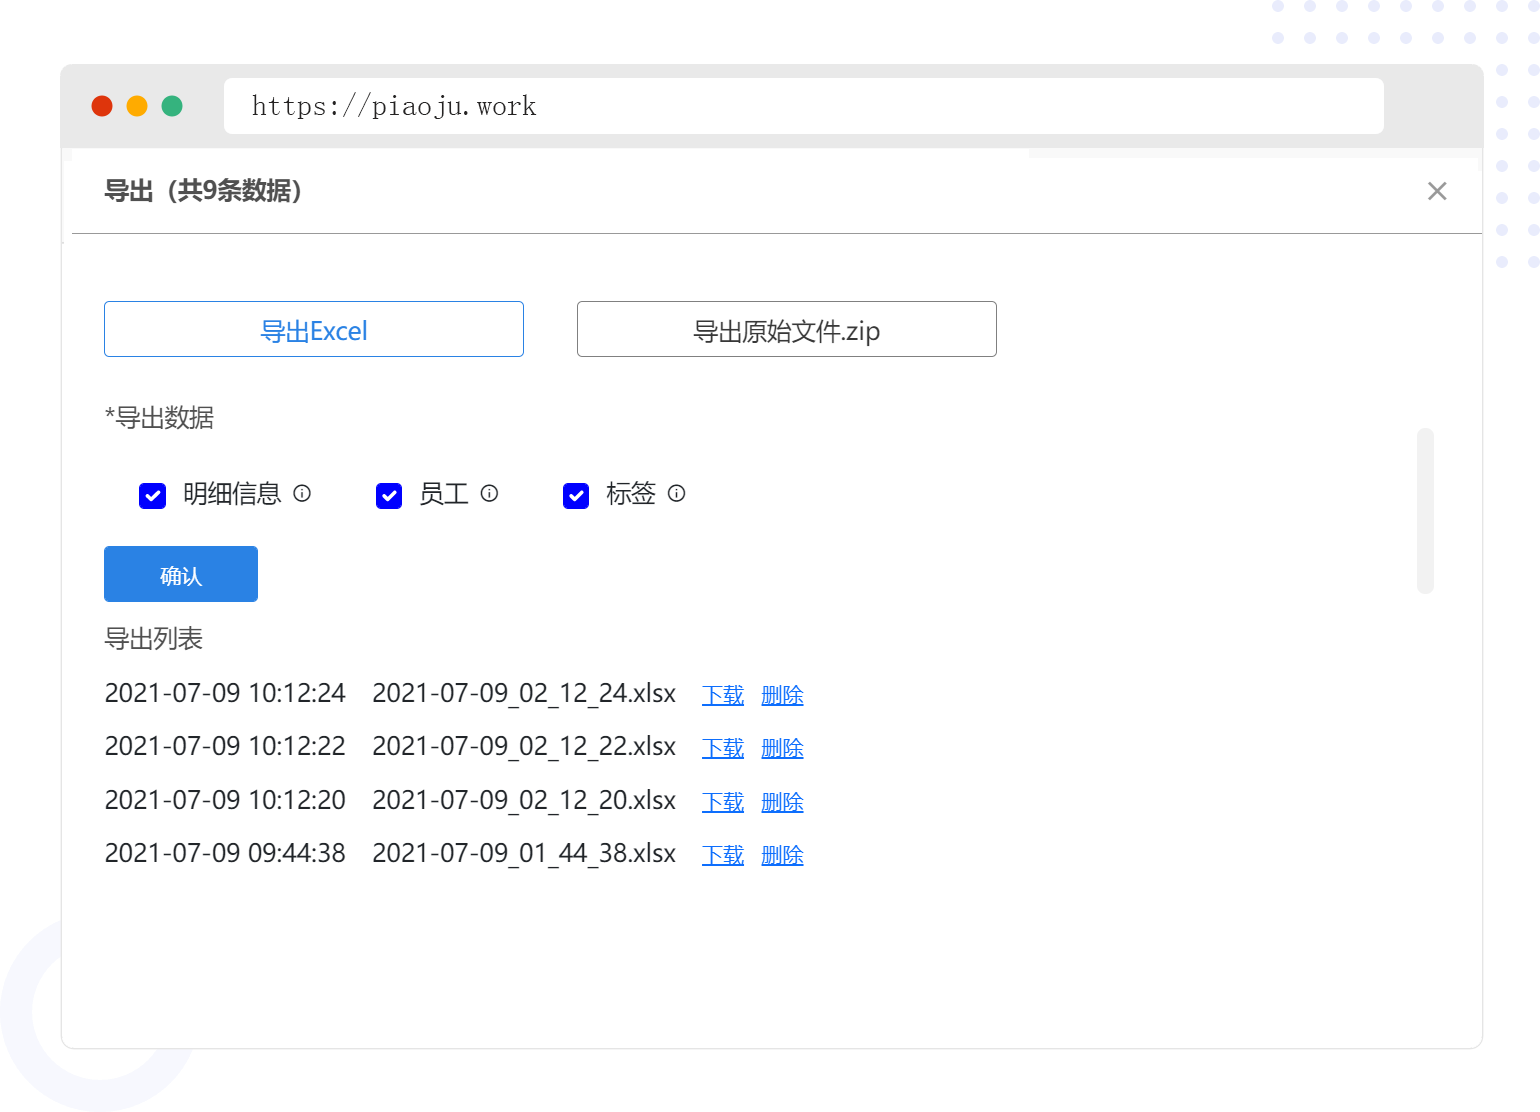Click the info icon beside 员工
Screen dimensions: 1540x1112
[x=489, y=493]
